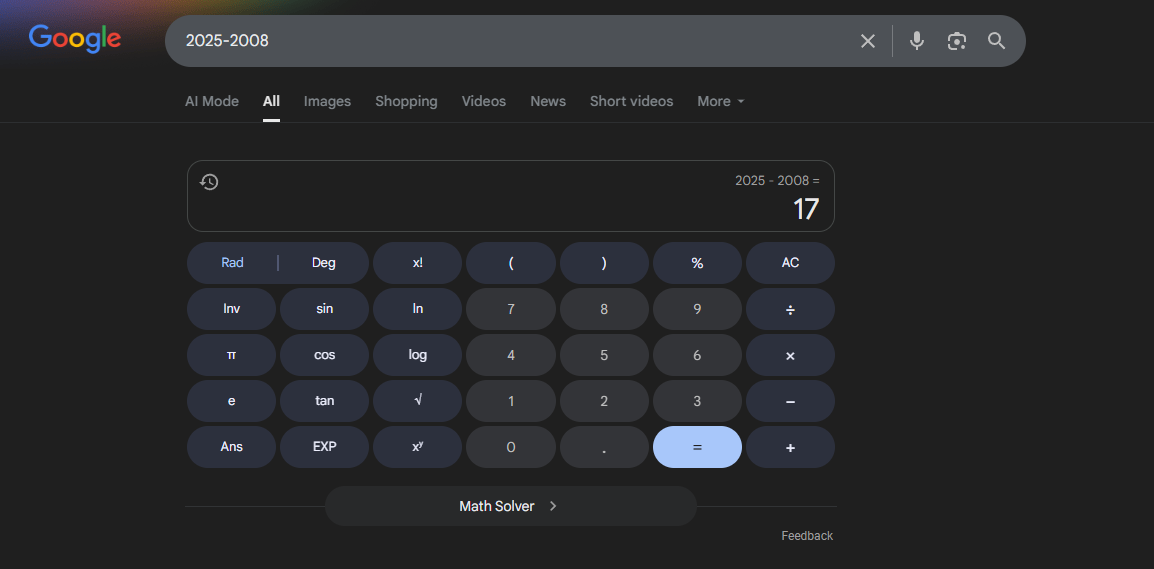Screen dimensions: 1154x569
Task: Click the result 17 in calculator display
Action: pos(806,209)
